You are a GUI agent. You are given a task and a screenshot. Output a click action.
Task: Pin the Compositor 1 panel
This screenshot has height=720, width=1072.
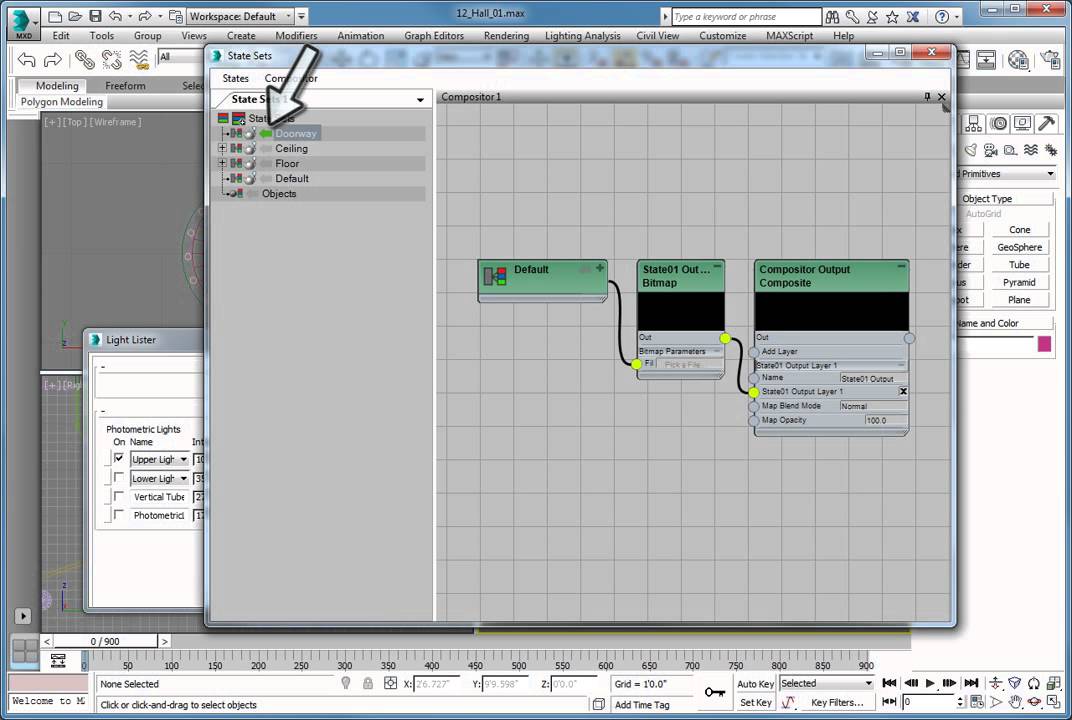click(927, 97)
